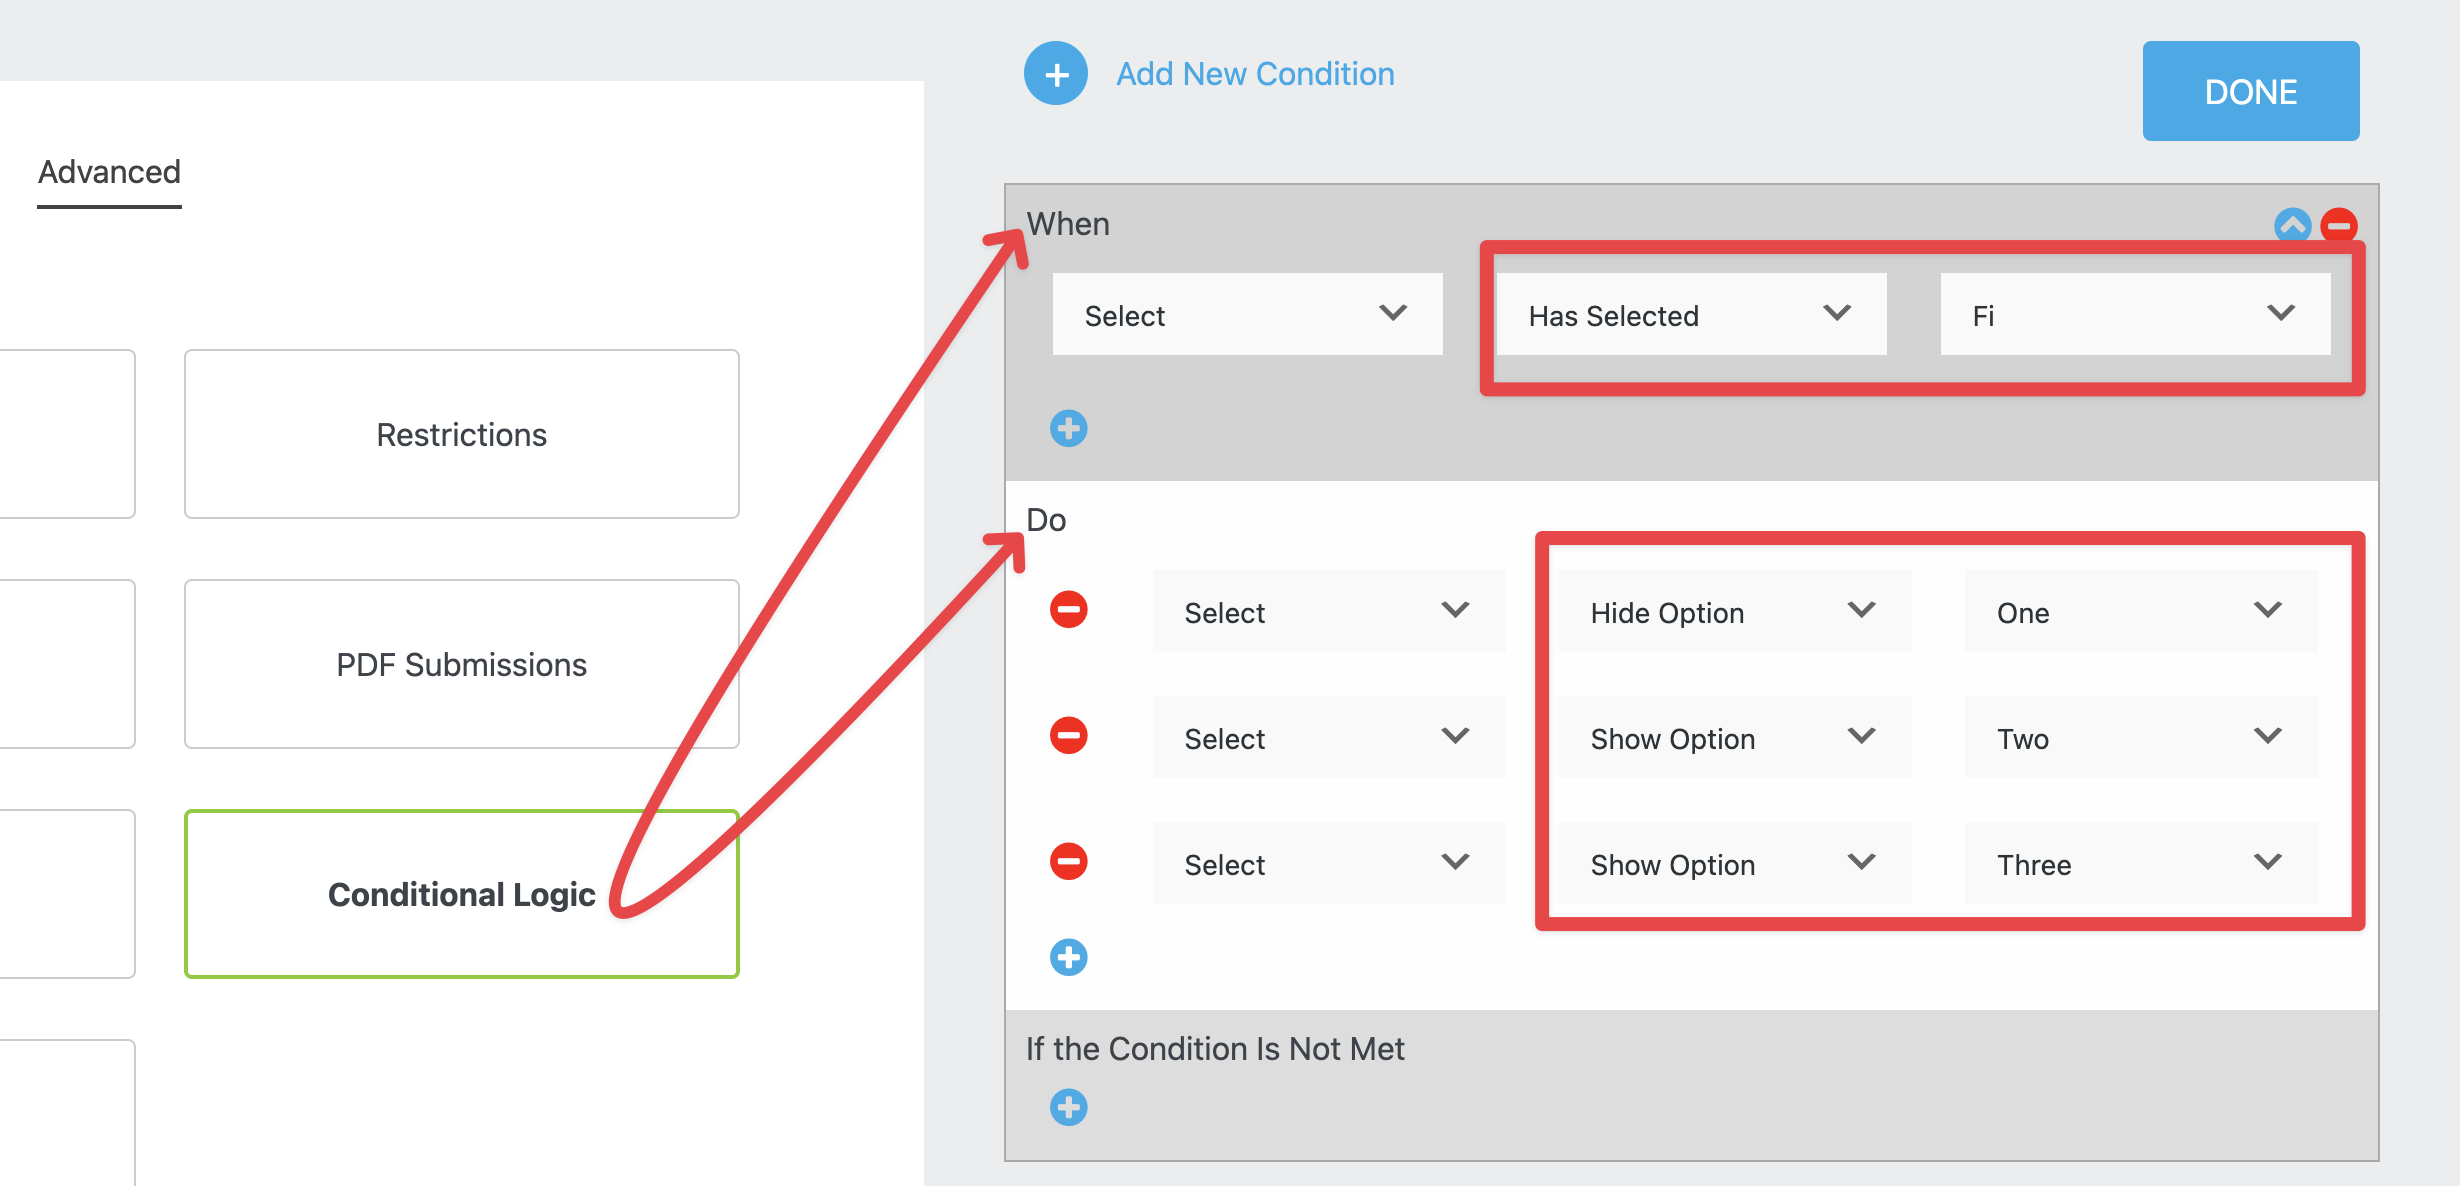Click the DONE button
This screenshot has width=2460, height=1186.
tap(2250, 91)
